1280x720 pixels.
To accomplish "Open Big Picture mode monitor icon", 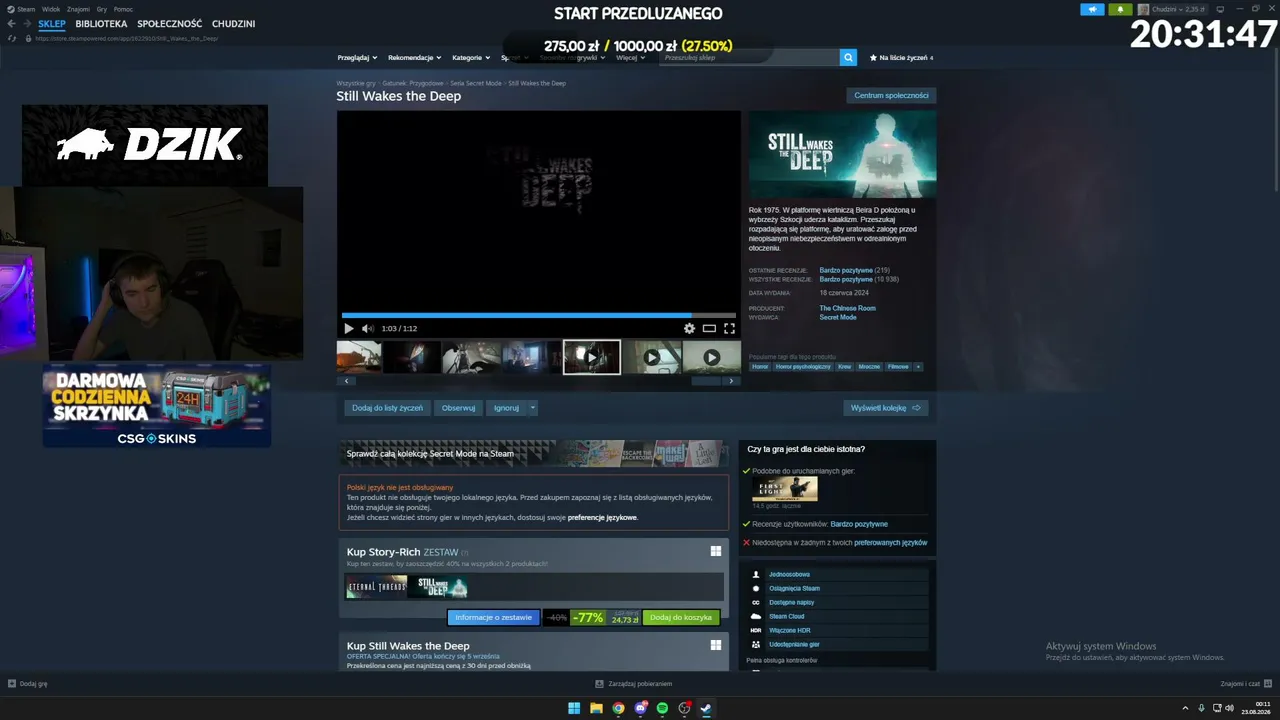I will coord(1220,10).
